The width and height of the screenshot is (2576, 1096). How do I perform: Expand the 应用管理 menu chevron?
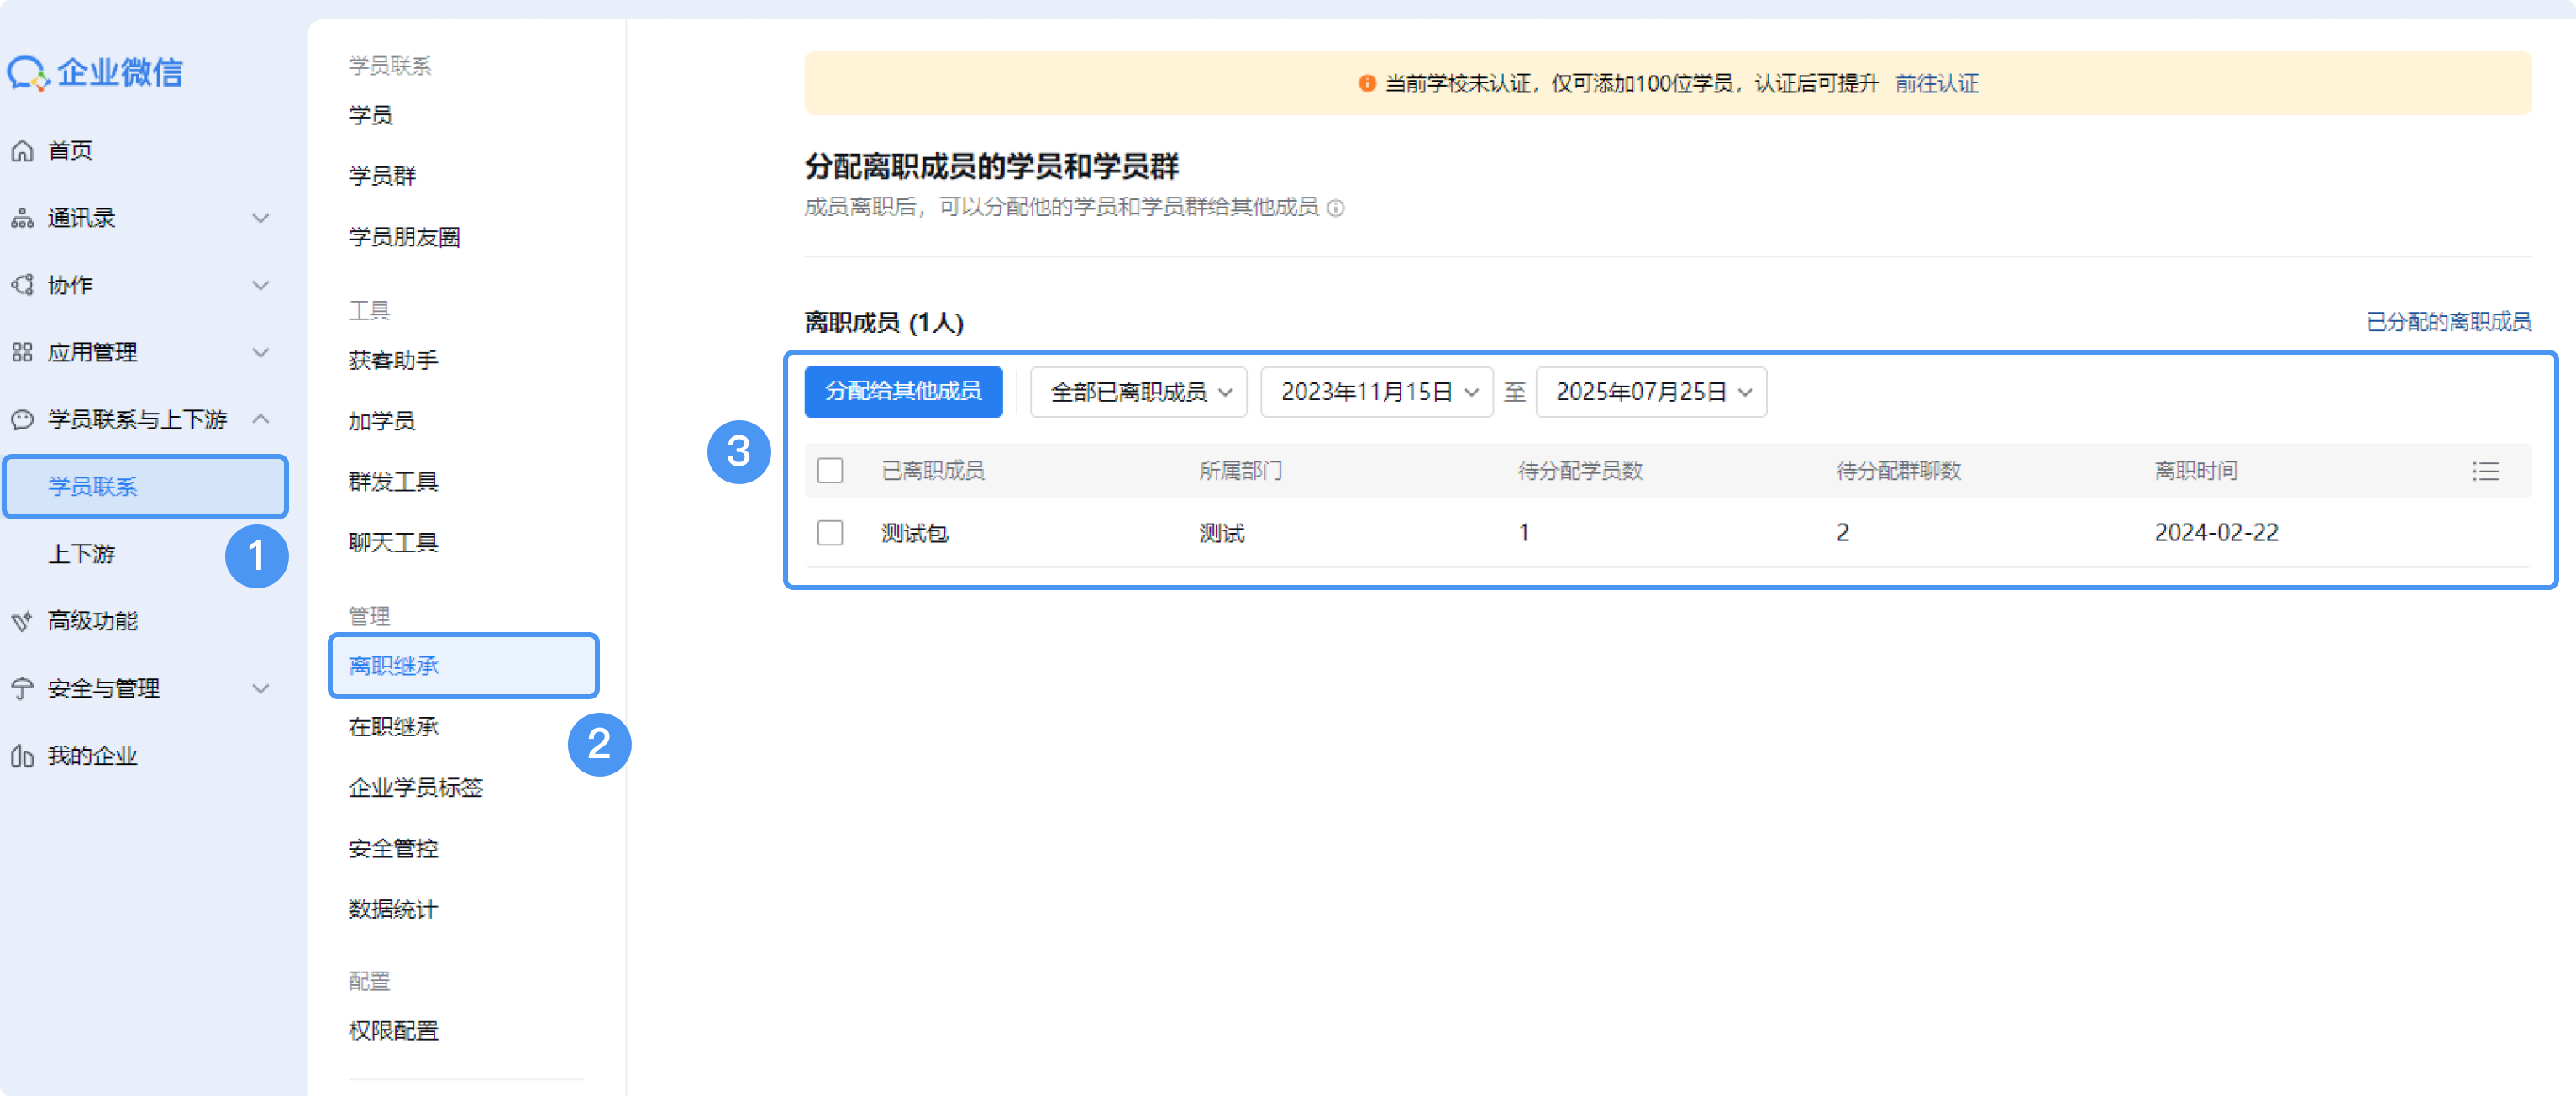point(261,352)
